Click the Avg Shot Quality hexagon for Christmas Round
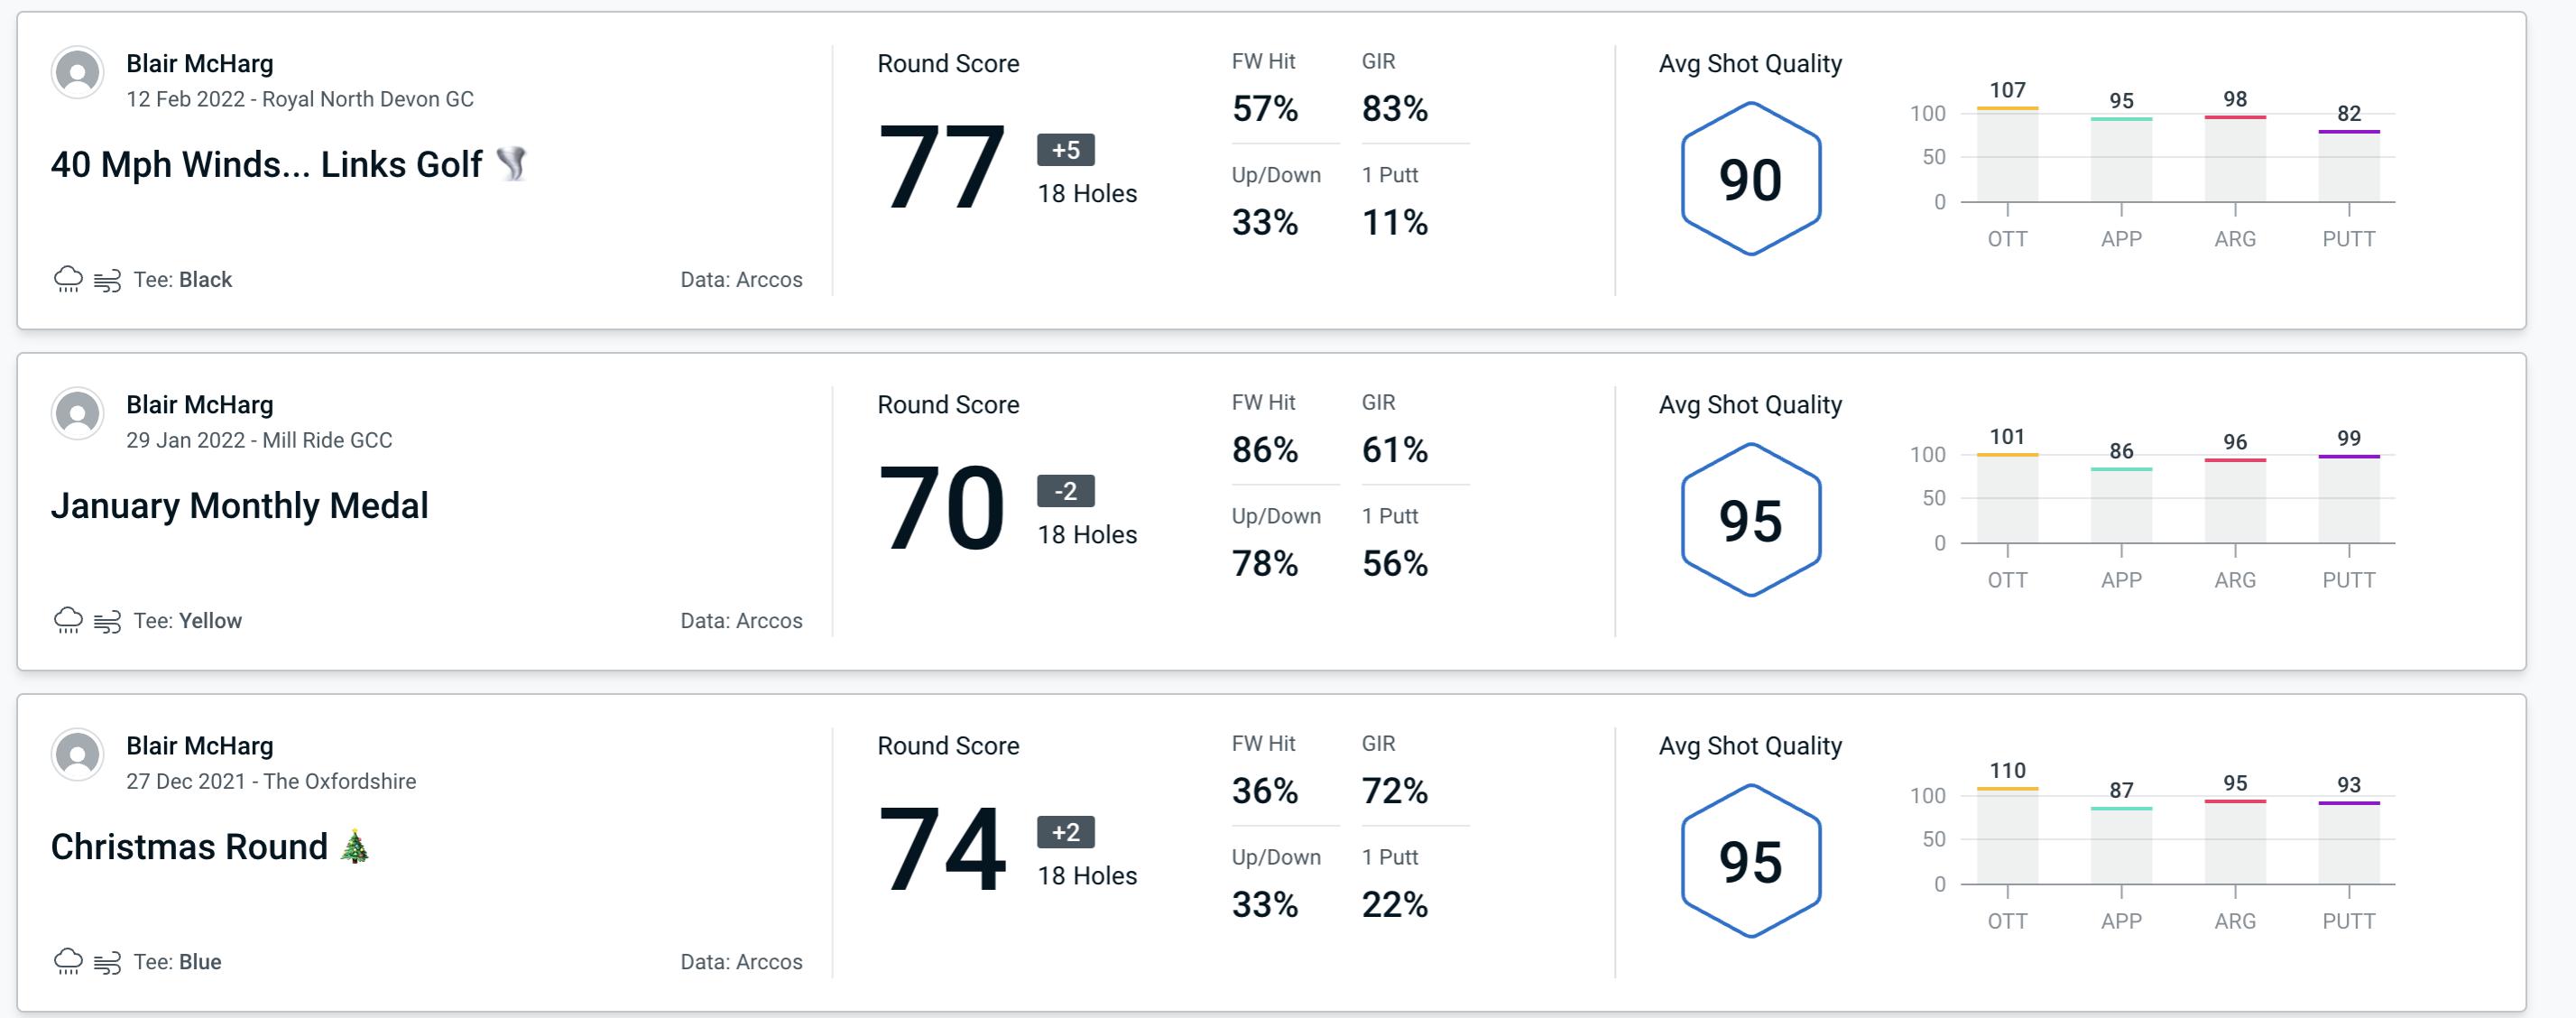 pos(1747,854)
